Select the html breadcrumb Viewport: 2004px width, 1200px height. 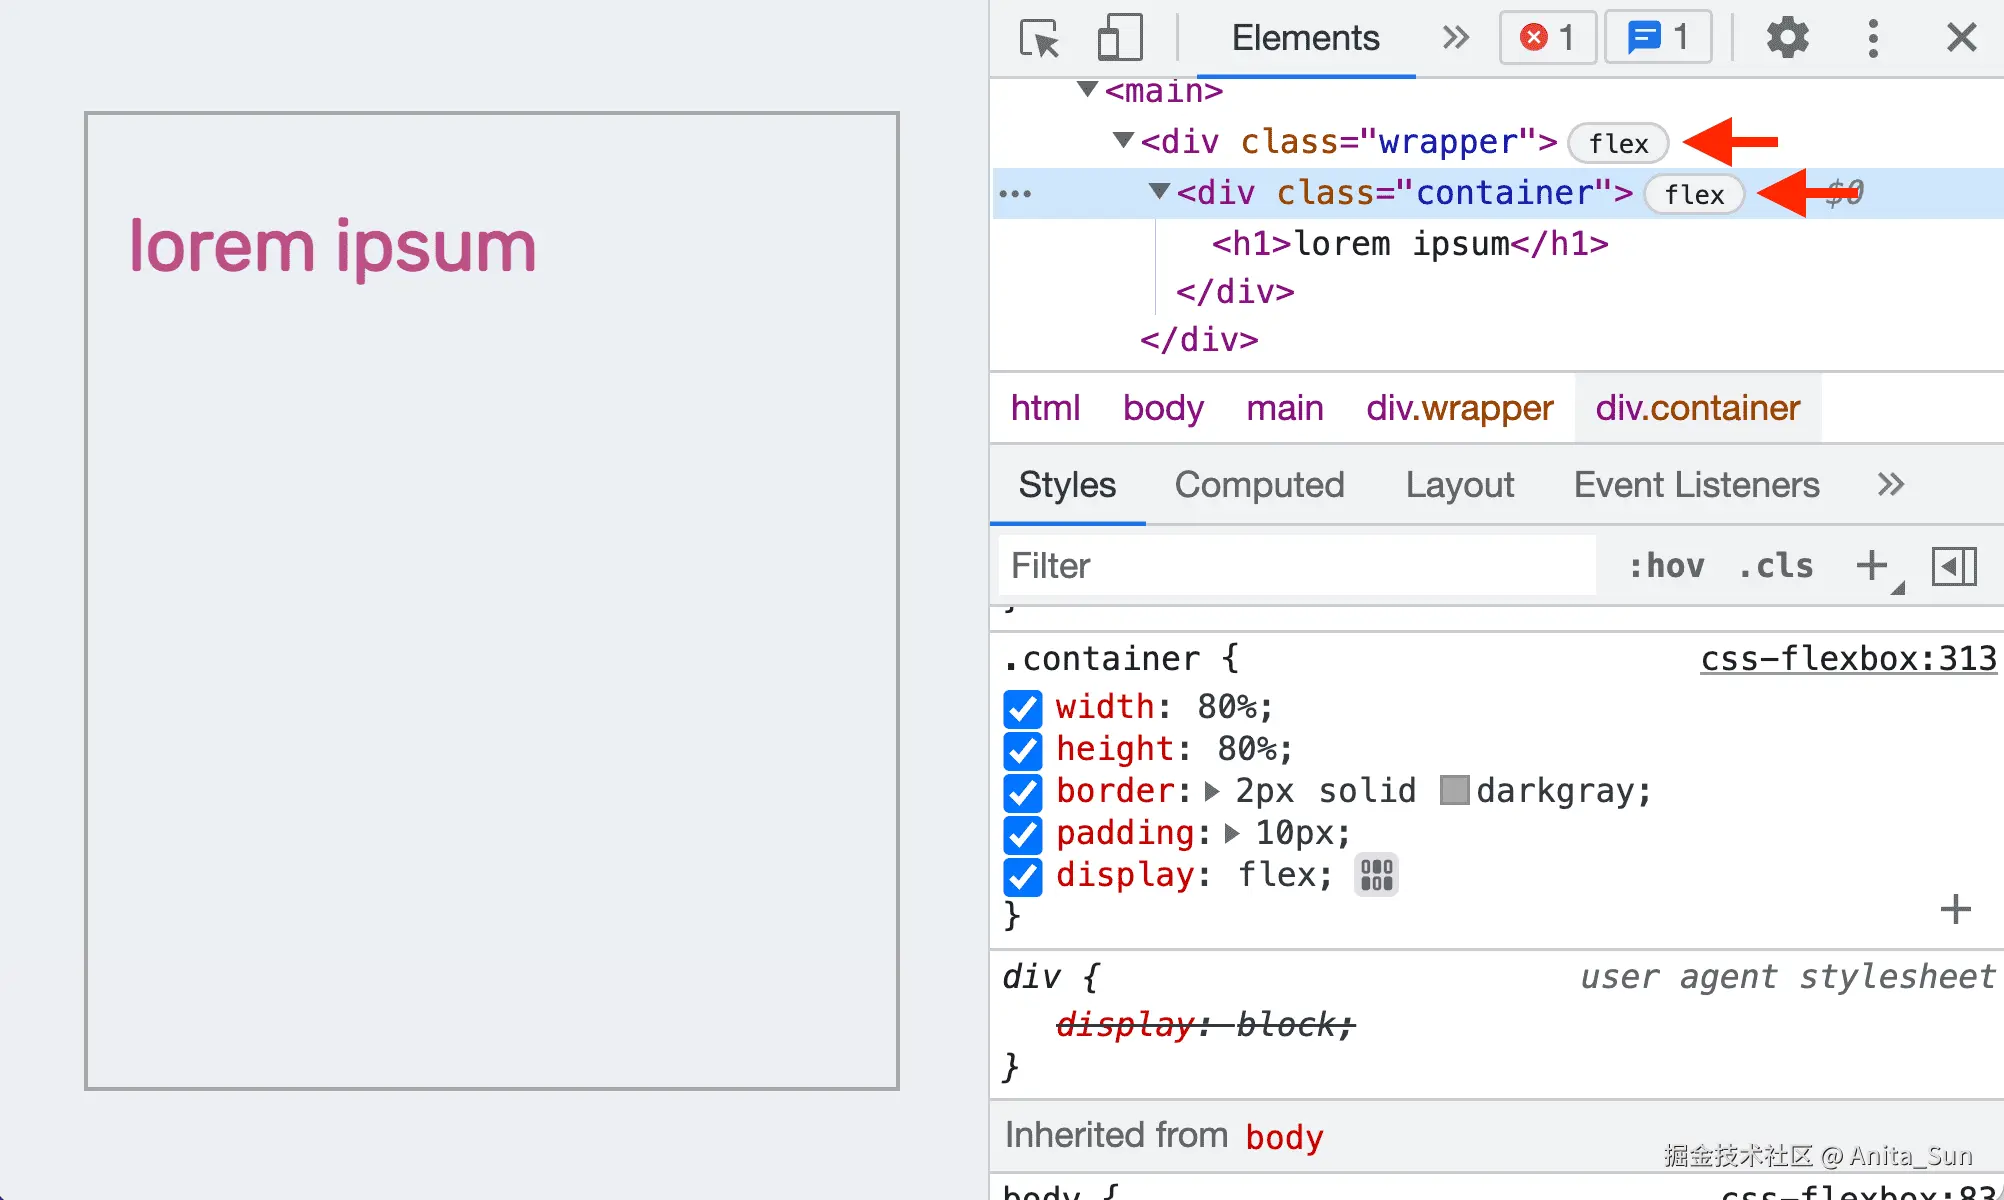click(1045, 408)
